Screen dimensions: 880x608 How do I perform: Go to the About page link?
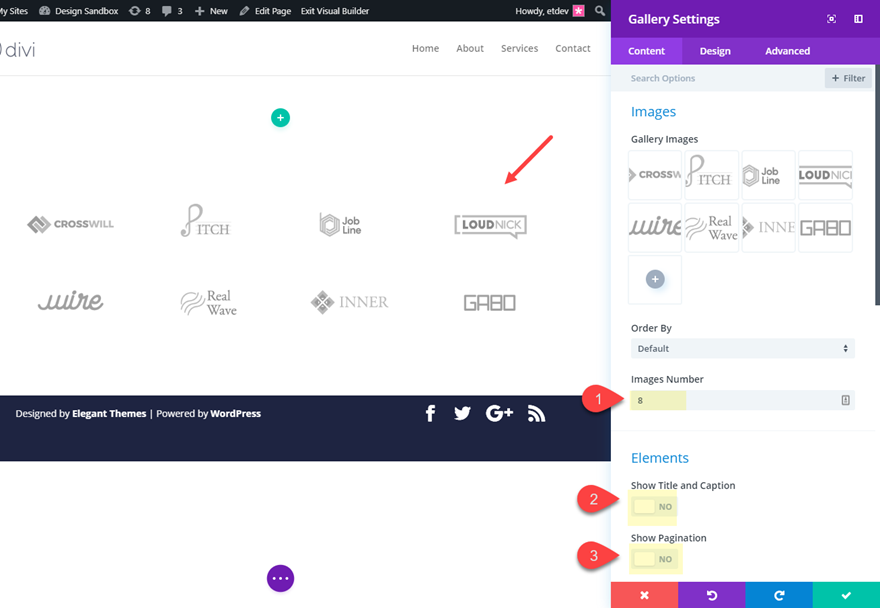(470, 48)
